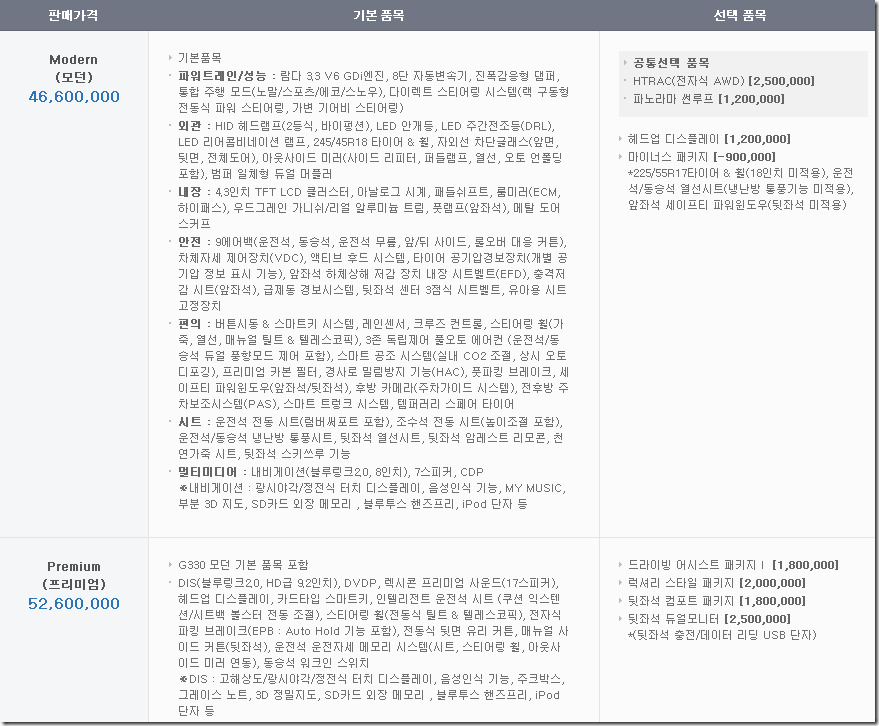Click the 마이너스 패키지 option
Screen dimensions: 879x726
coord(701,157)
